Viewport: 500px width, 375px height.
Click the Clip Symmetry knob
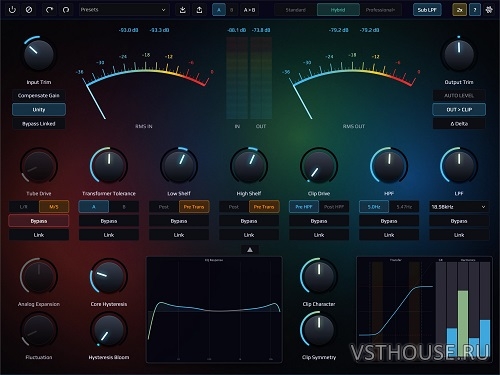click(319, 330)
